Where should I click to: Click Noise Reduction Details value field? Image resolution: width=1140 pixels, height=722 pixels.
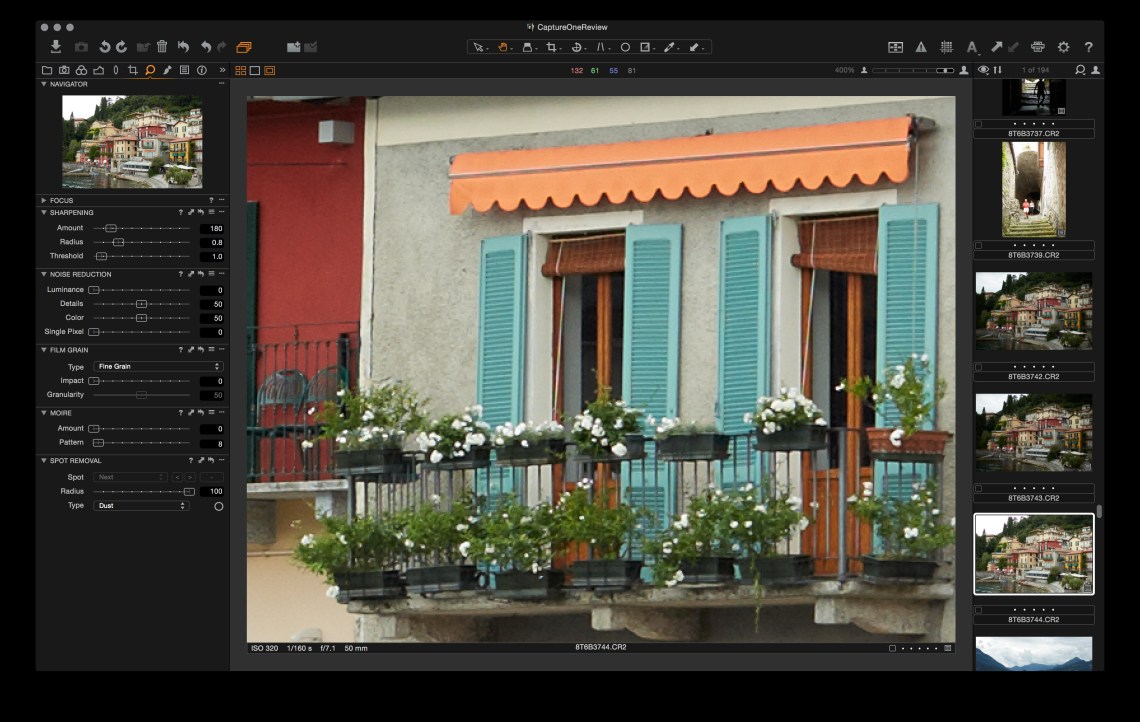212,304
